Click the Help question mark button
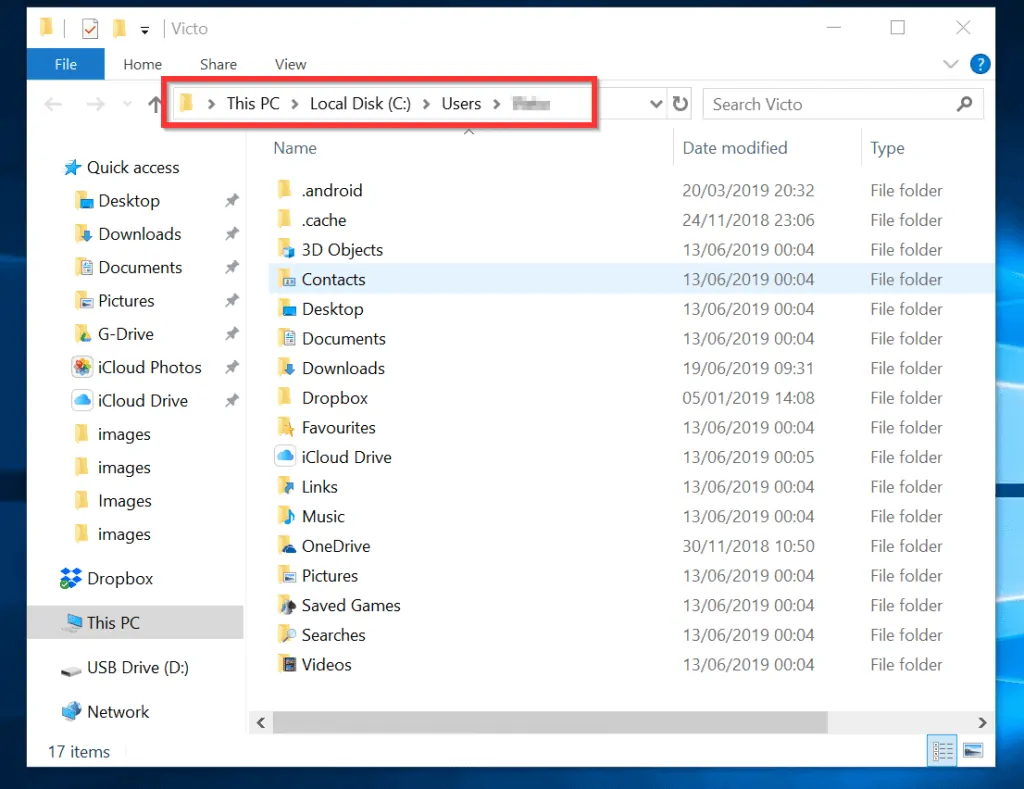 (x=979, y=63)
